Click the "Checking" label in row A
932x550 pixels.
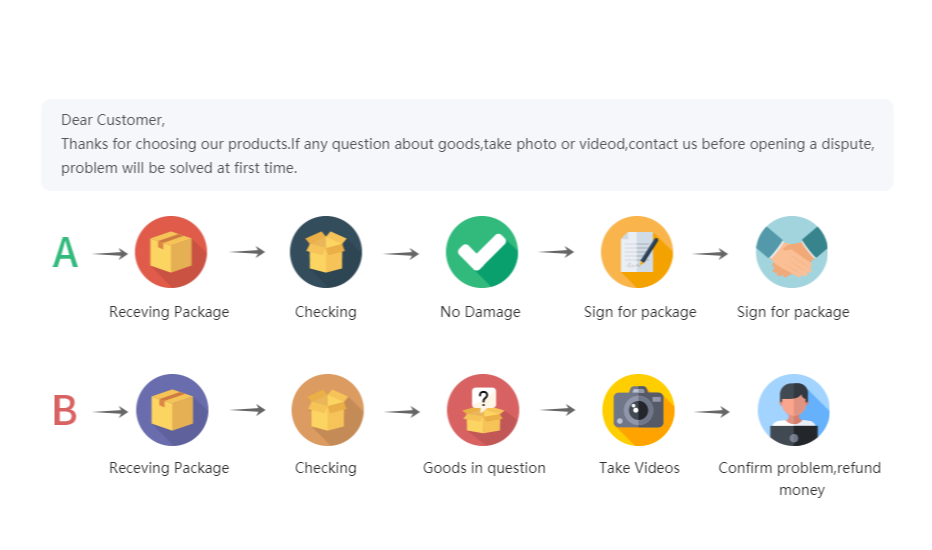click(x=325, y=312)
